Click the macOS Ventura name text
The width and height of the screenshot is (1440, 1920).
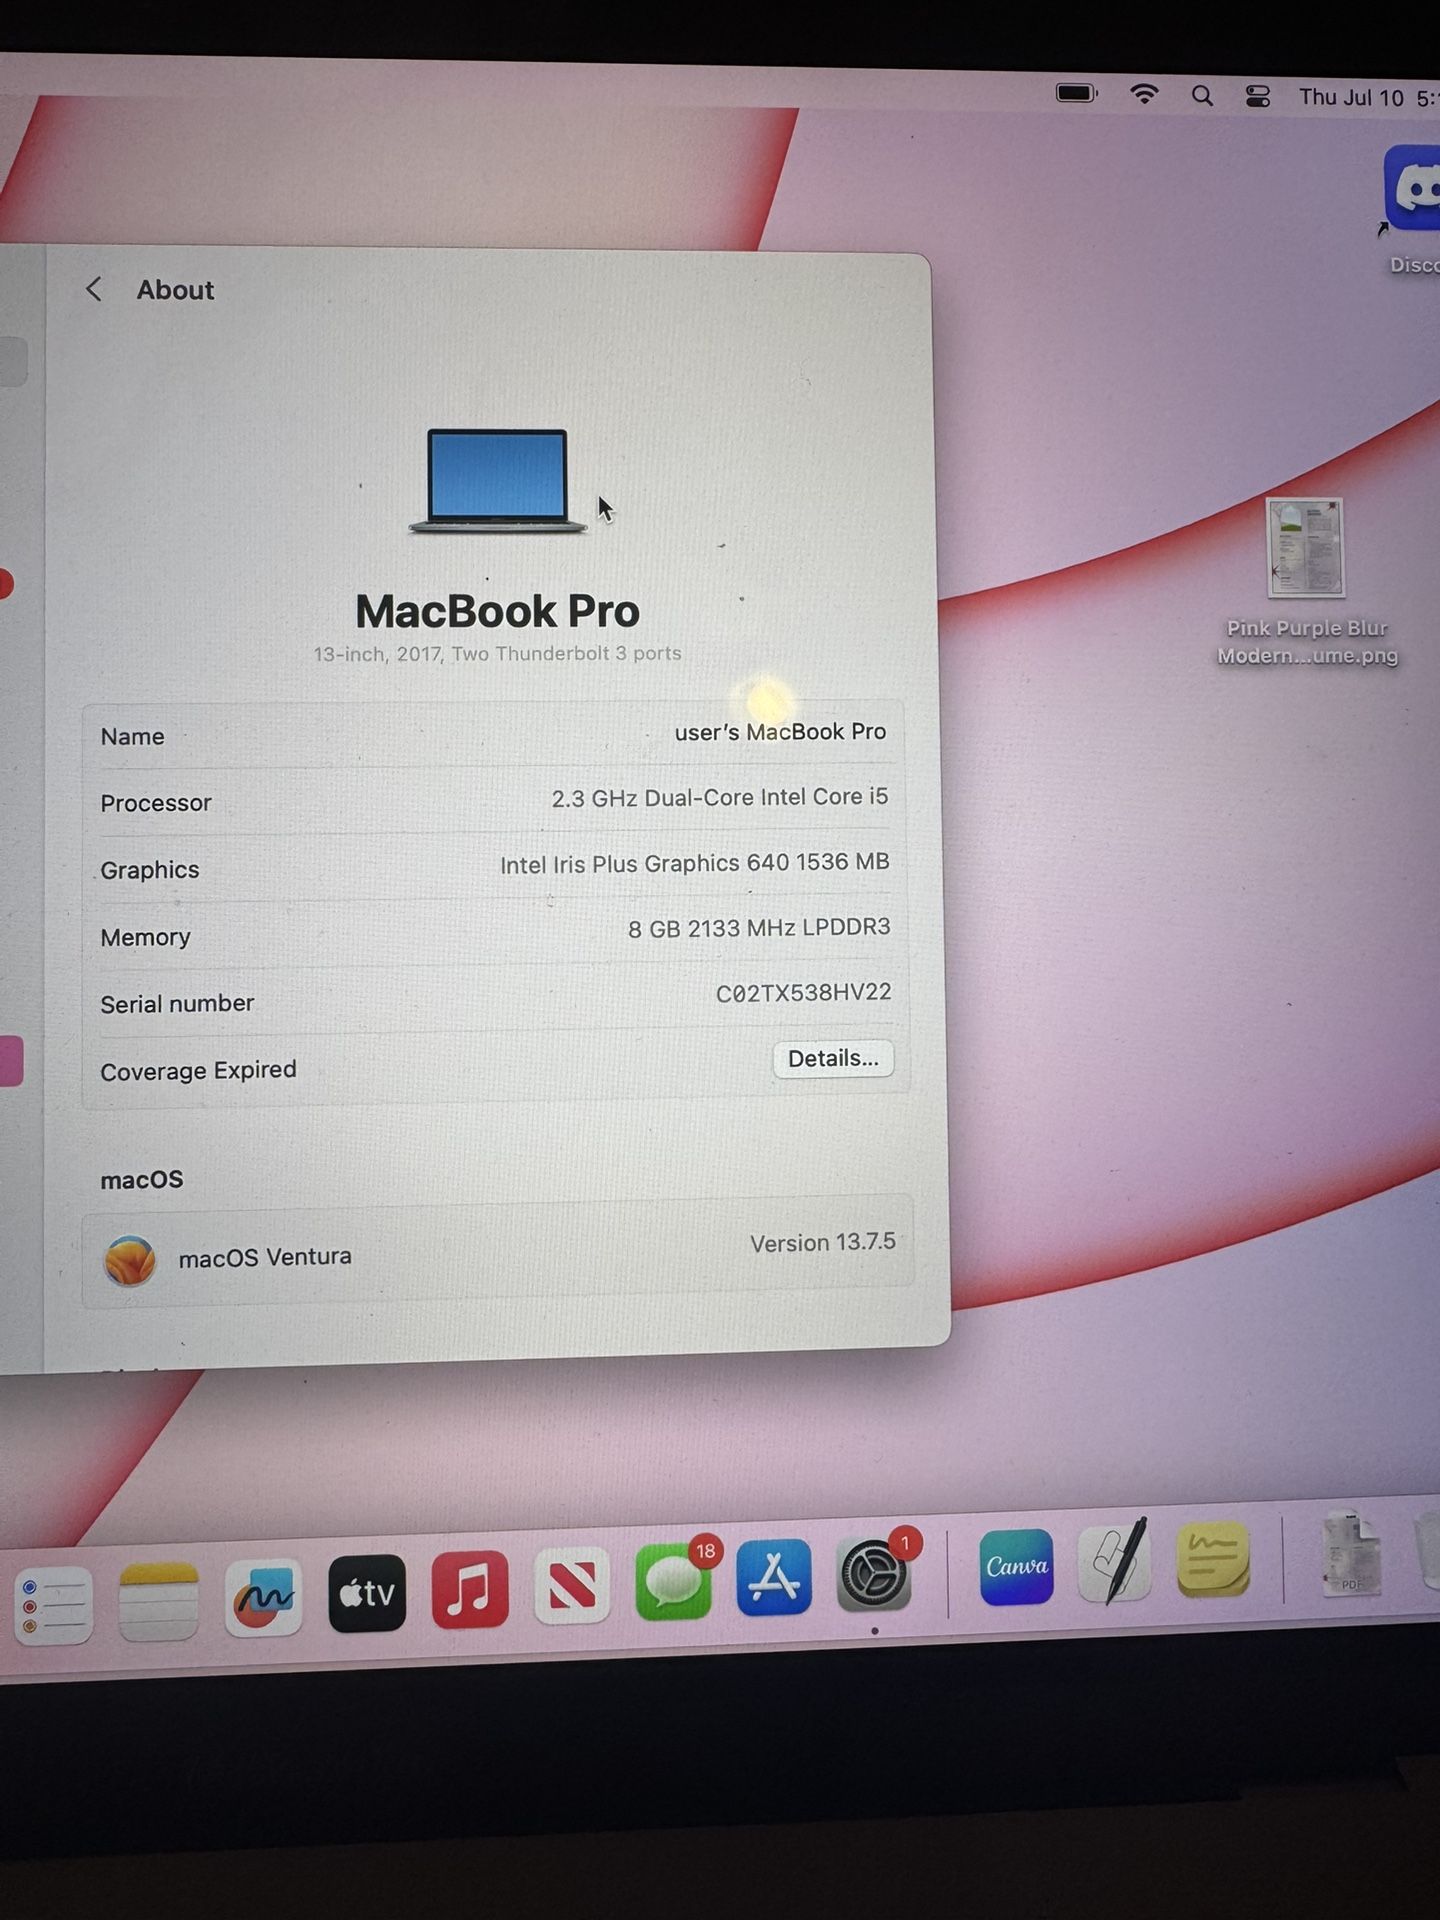point(265,1257)
